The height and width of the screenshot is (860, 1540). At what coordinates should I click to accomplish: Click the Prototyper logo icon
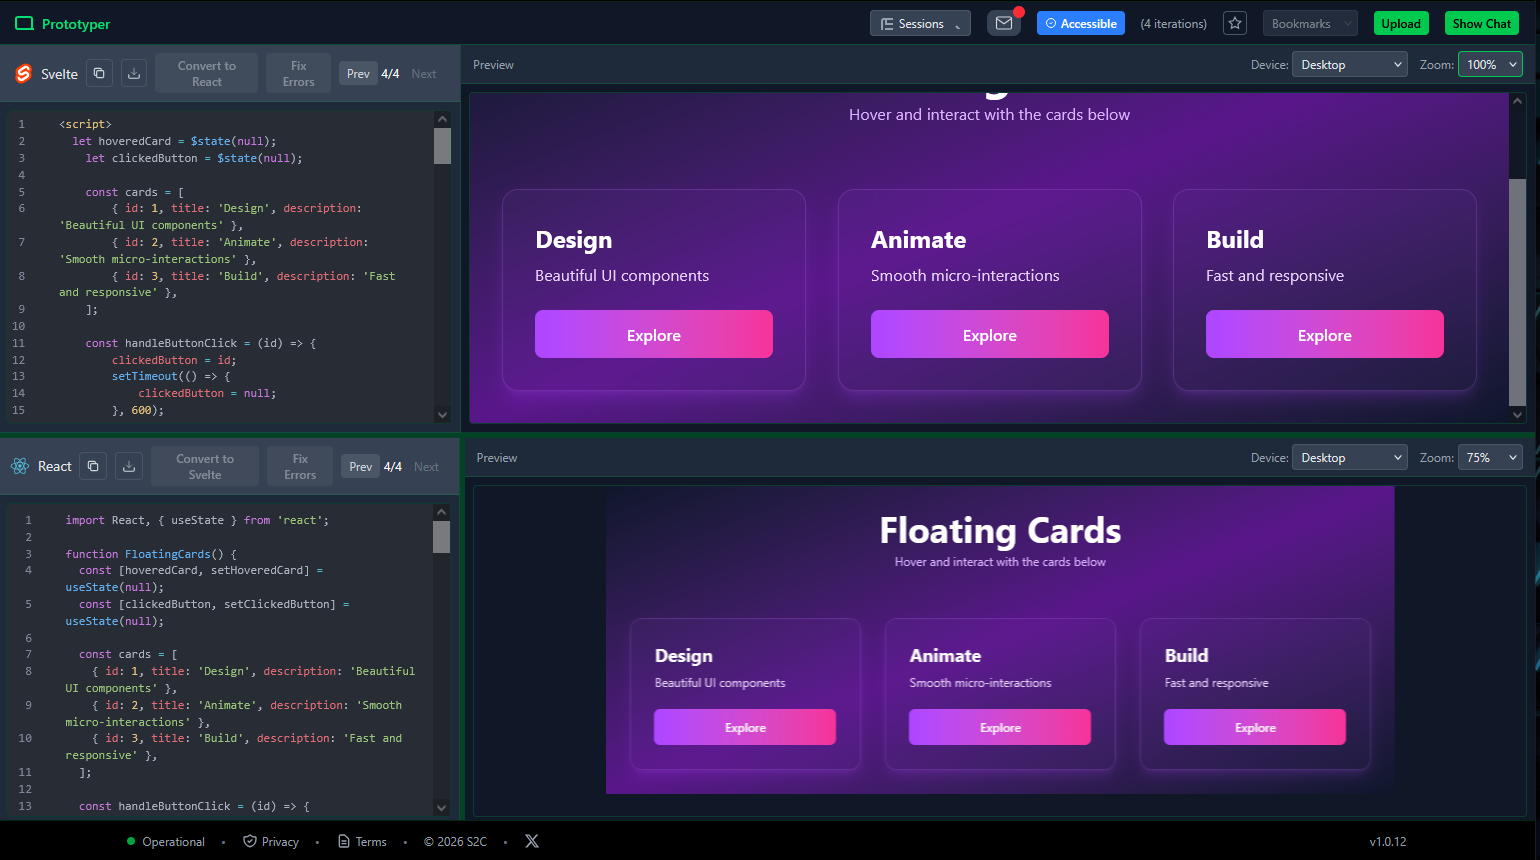pyautogui.click(x=22, y=22)
